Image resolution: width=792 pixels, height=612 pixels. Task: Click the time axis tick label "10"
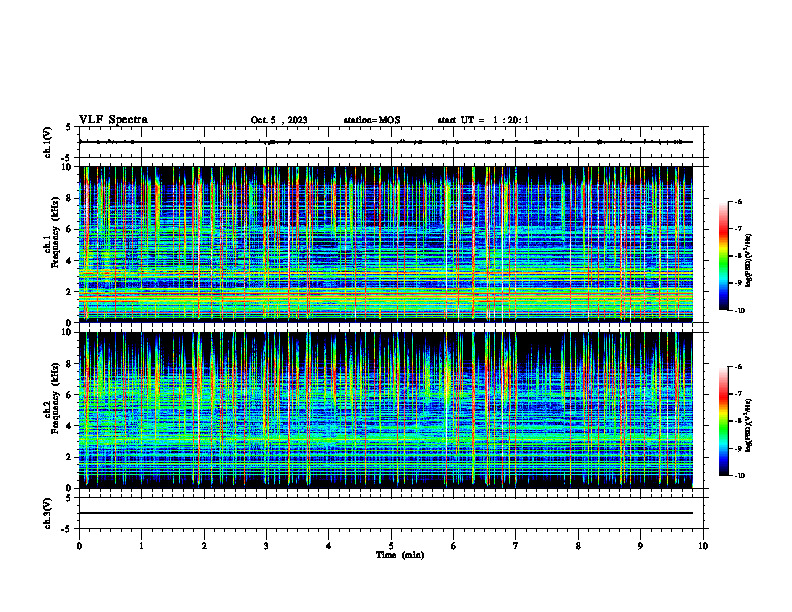click(703, 546)
